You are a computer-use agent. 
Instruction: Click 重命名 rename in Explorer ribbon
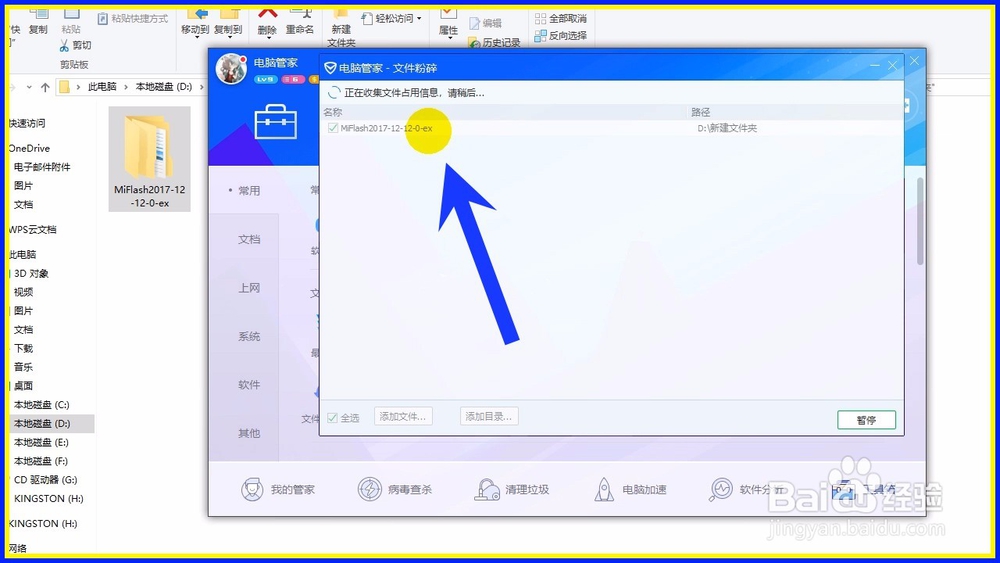tap(300, 22)
